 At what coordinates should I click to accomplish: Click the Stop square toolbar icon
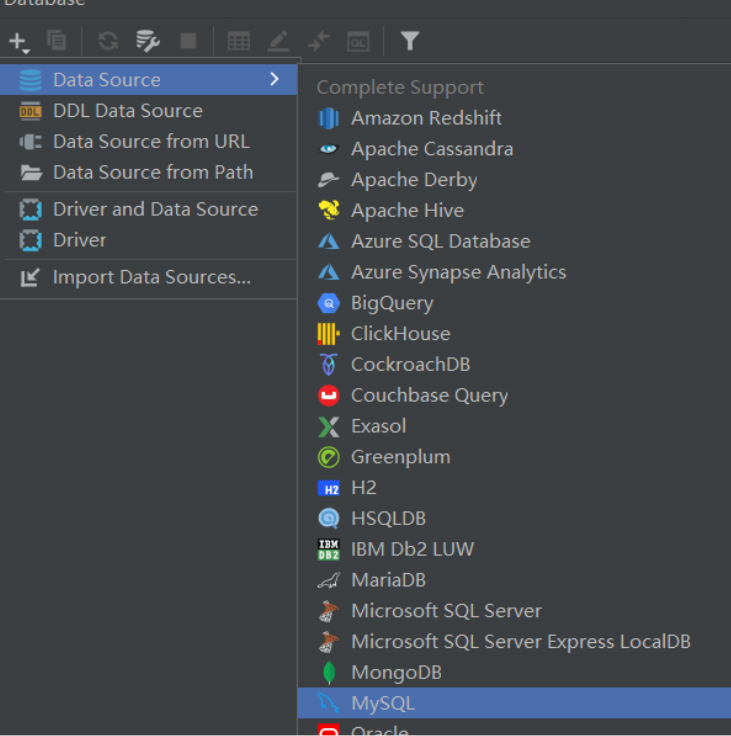[188, 41]
